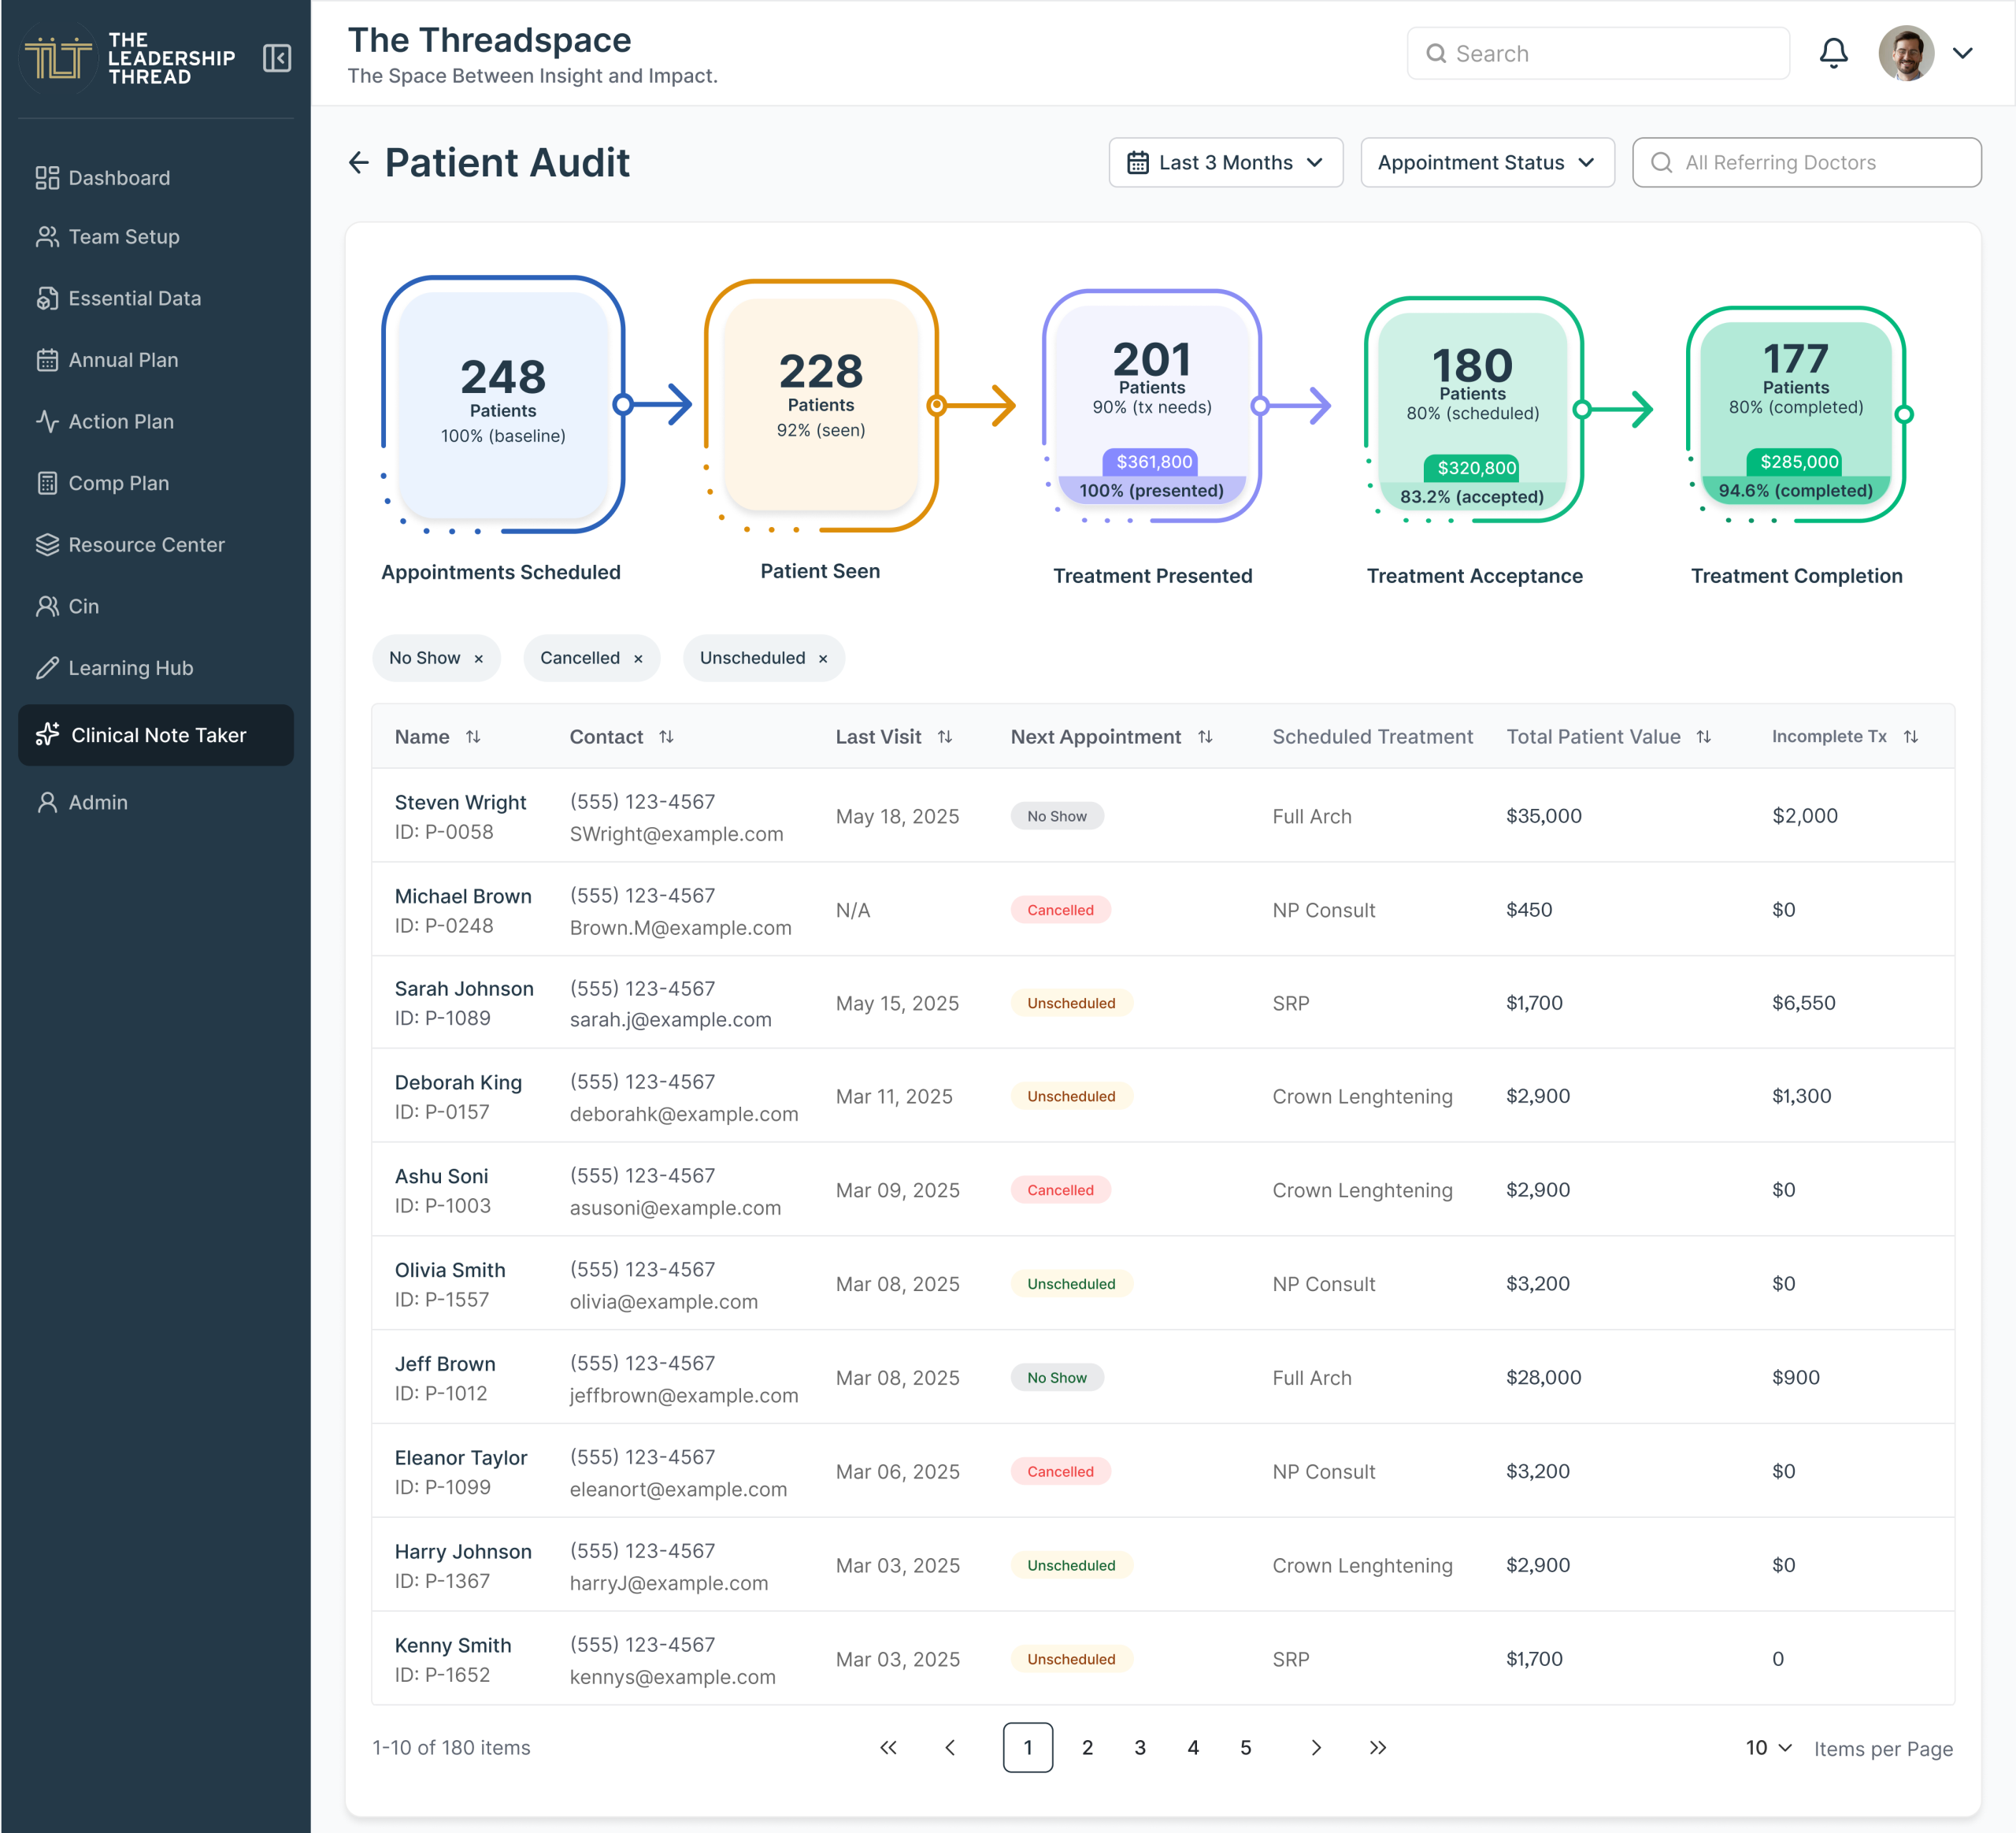The height and width of the screenshot is (1833, 2016).
Task: Collapse the sidebar with the panel icon
Action: (277, 58)
